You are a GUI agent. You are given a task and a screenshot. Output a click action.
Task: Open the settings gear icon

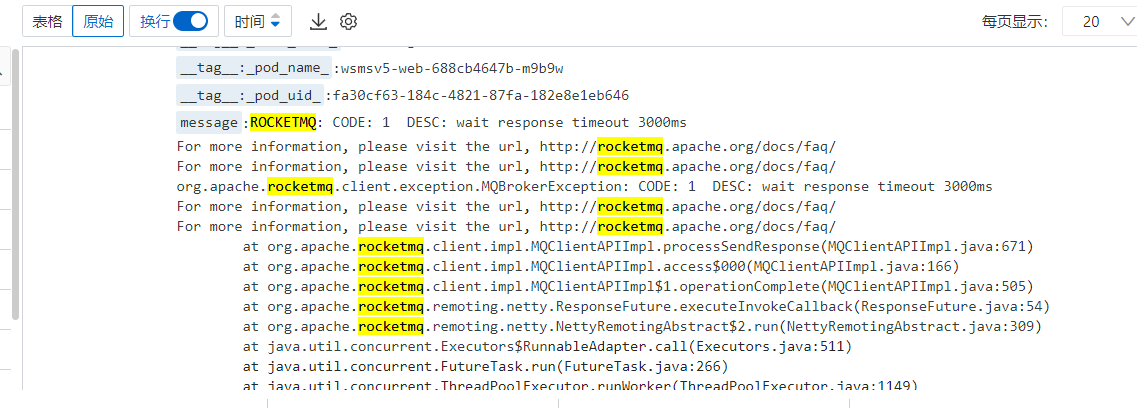coord(349,22)
